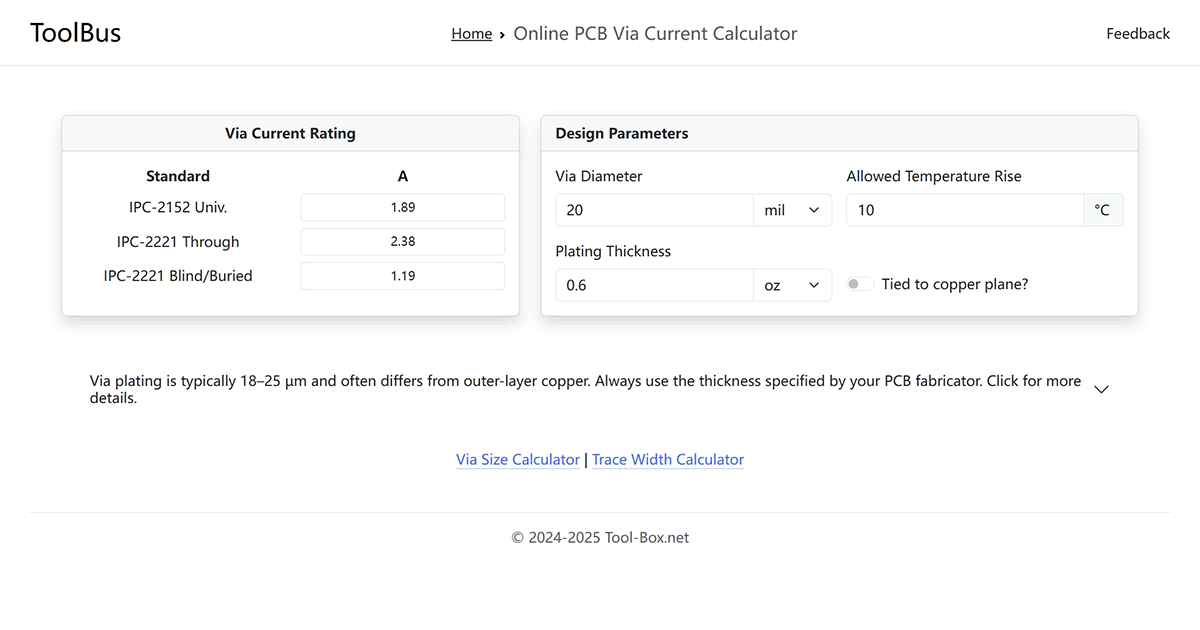1200x630 pixels.
Task: Open the Home breadcrumb link
Action: click(471, 33)
